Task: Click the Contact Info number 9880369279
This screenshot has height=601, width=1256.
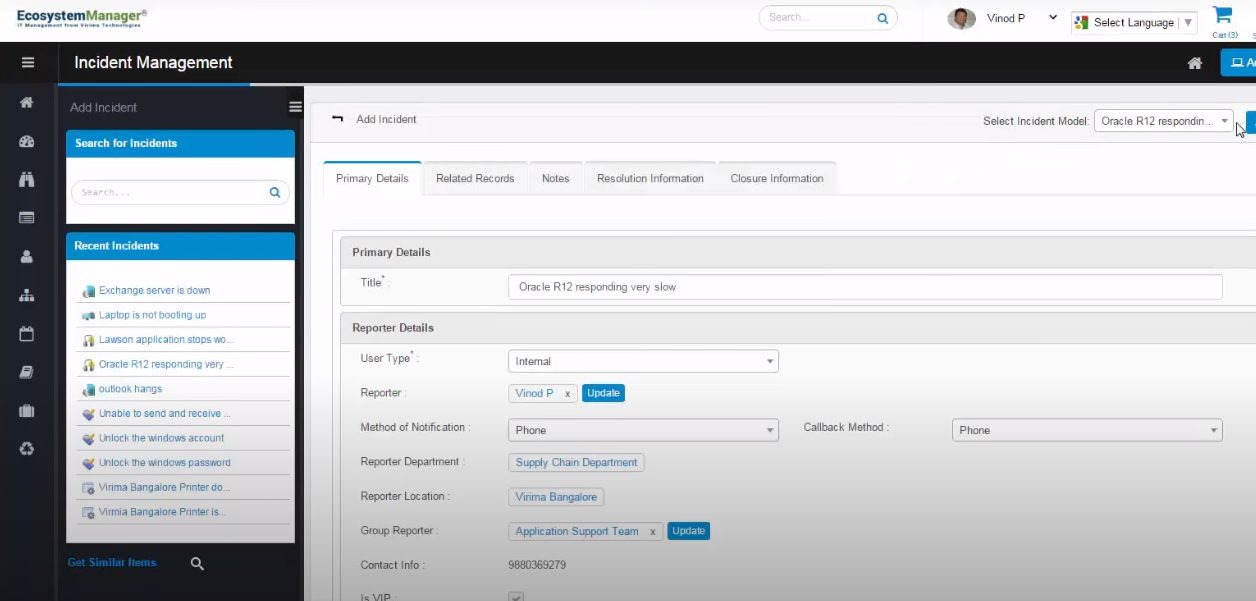Action: click(x=537, y=565)
